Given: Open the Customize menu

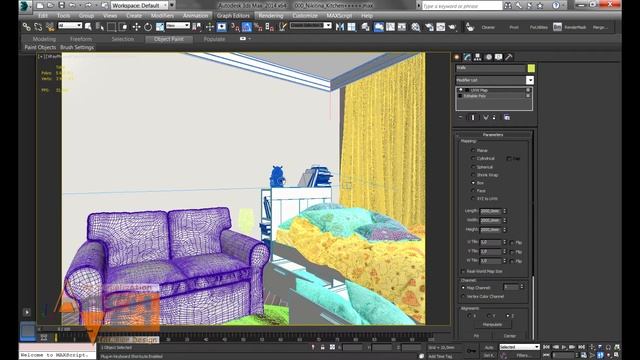Looking at the screenshot, I should coord(305,16).
